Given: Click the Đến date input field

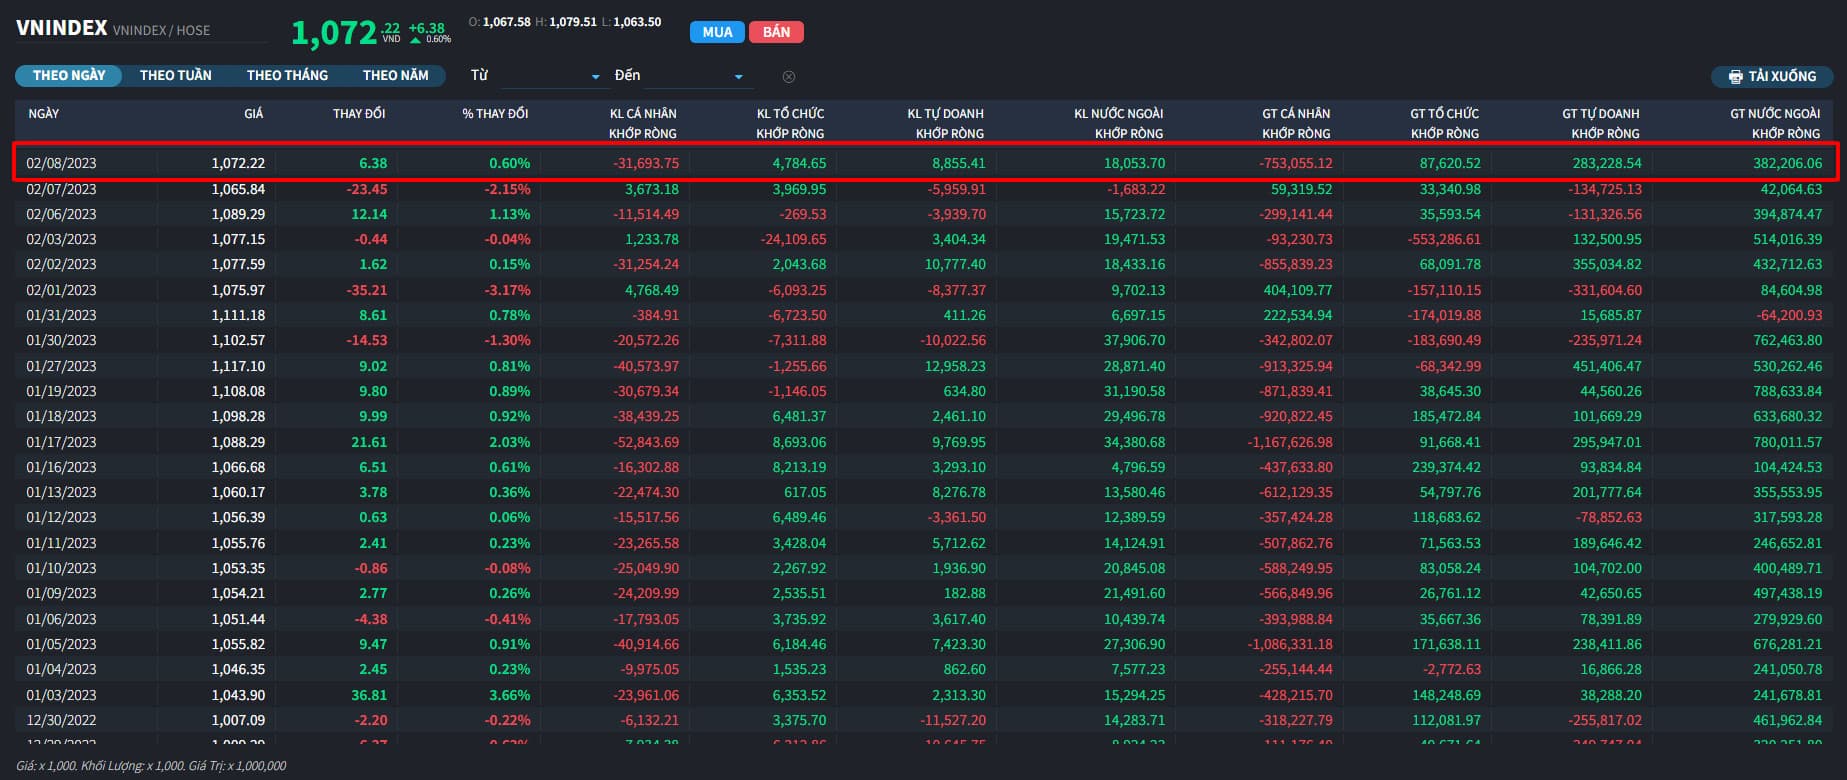Looking at the screenshot, I should tap(688, 76).
